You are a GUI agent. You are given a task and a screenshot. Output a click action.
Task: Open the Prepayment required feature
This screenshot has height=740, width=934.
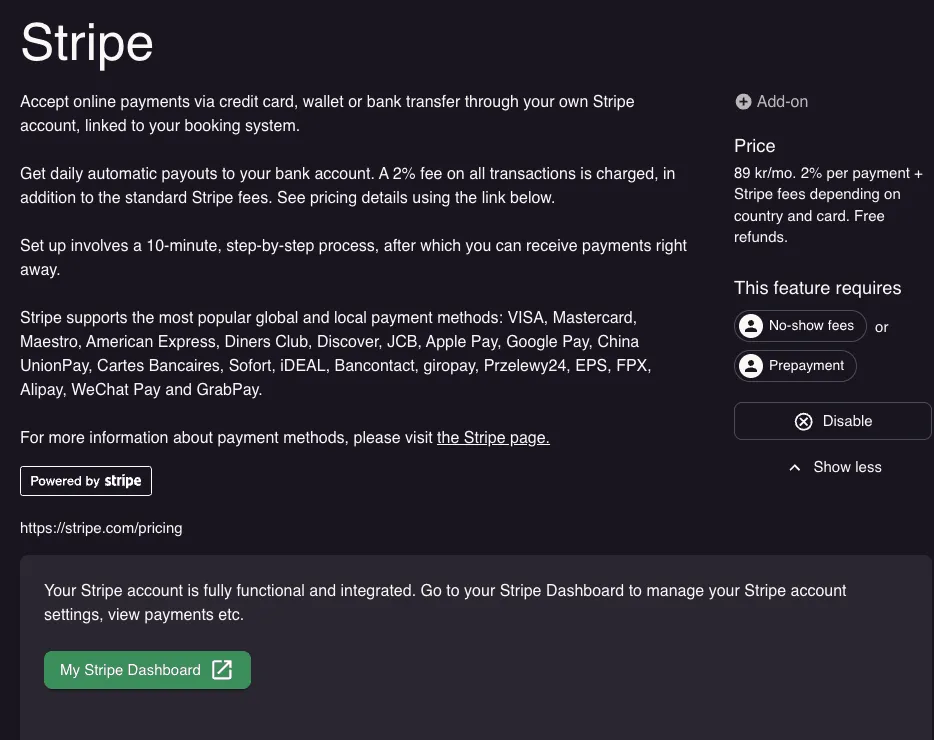(x=795, y=366)
